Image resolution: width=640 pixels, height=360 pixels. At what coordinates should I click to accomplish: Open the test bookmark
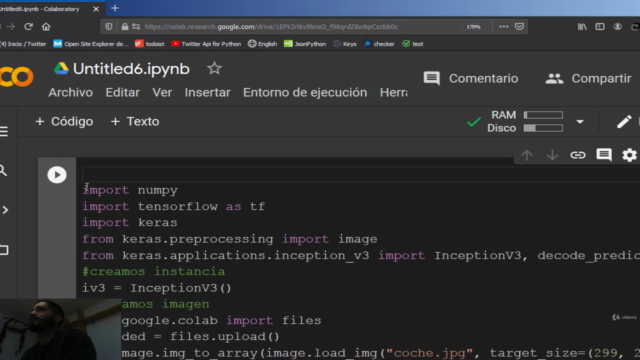(x=413, y=44)
